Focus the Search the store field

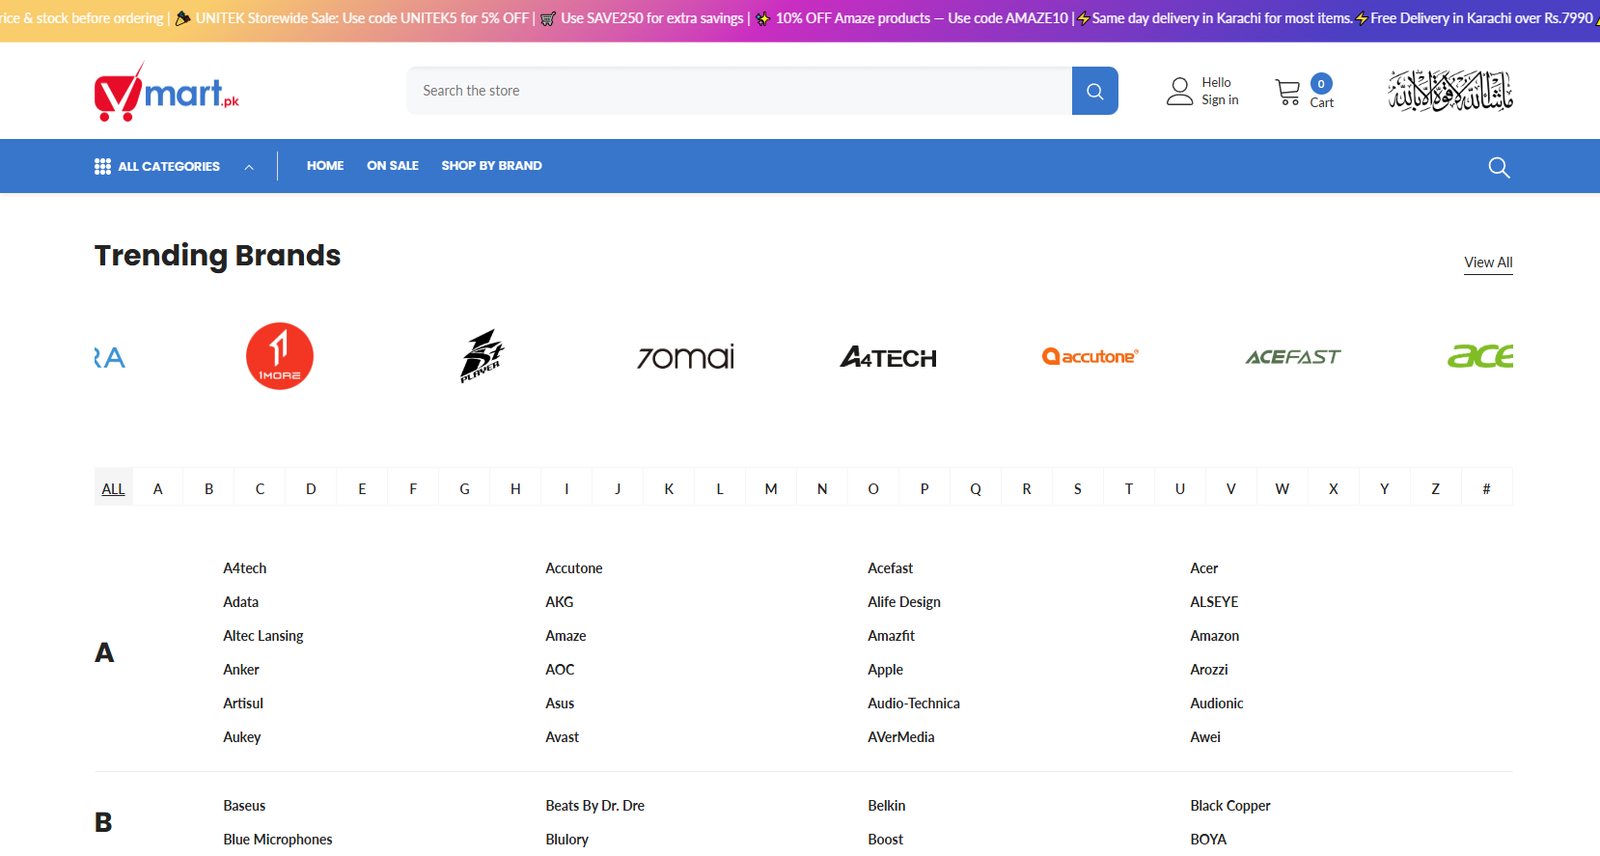(740, 91)
